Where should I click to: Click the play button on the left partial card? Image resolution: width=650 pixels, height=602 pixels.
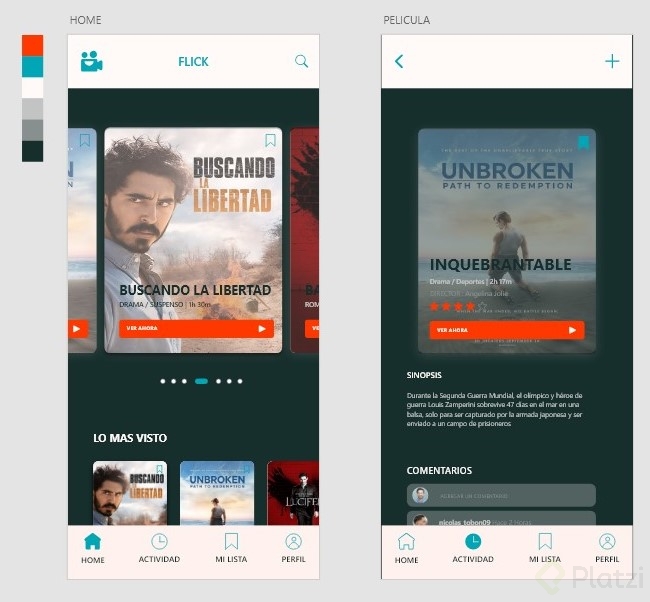[78, 329]
